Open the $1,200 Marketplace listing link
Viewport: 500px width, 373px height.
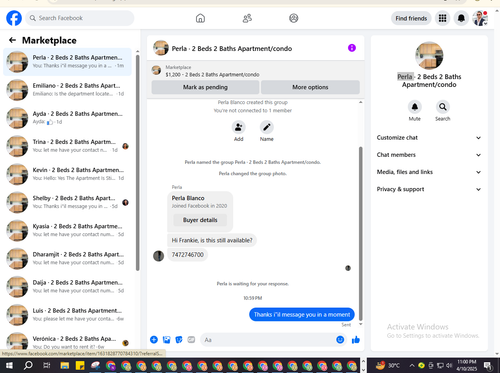tap(212, 75)
